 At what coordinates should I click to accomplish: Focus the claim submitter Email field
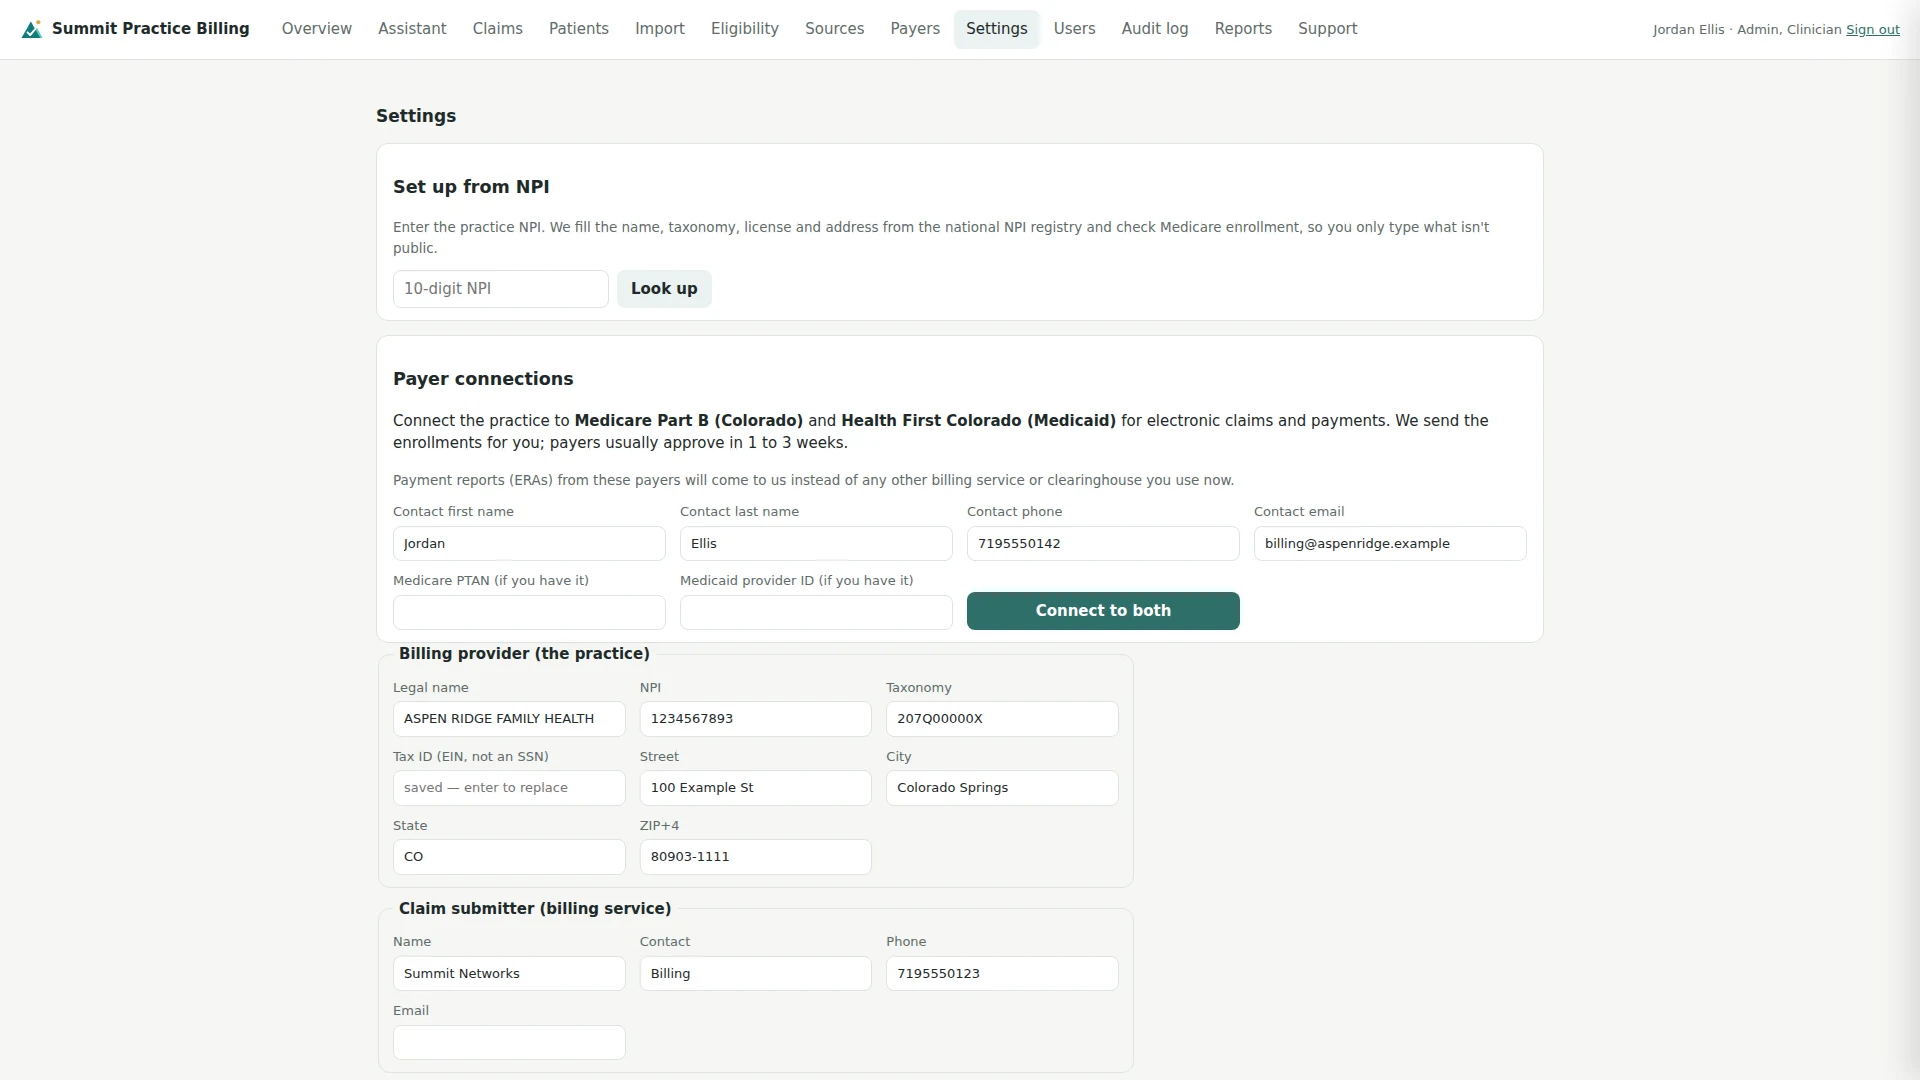tap(509, 1043)
